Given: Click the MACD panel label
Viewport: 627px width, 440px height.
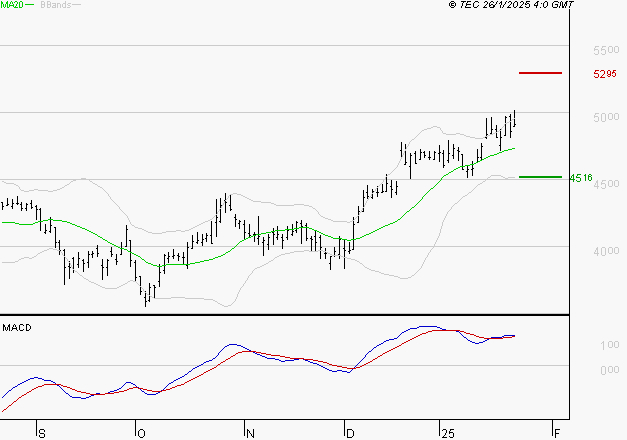Looking at the screenshot, I should pyautogui.click(x=17, y=328).
